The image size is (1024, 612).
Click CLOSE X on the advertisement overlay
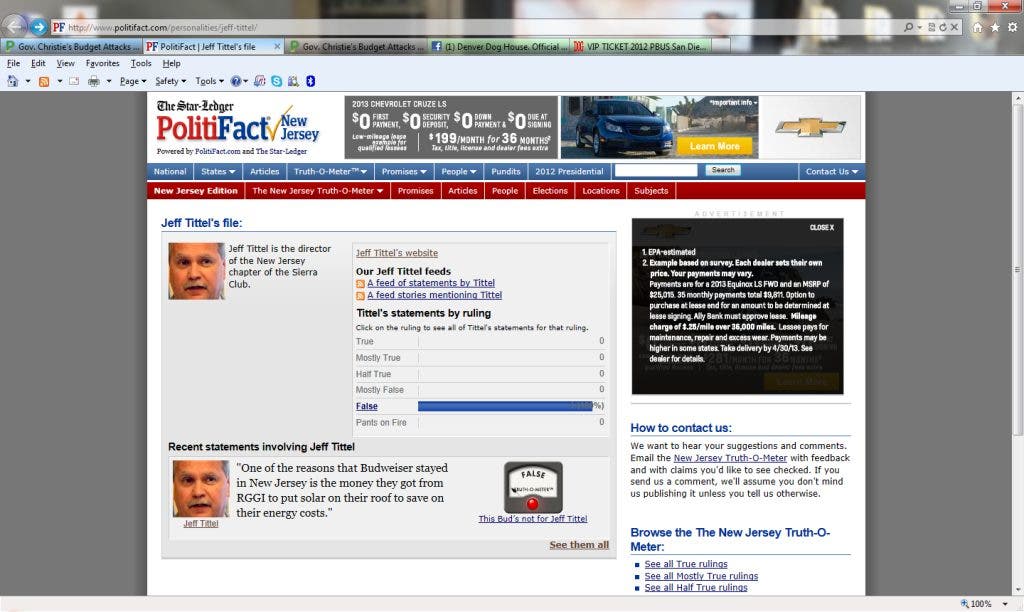tap(822, 228)
